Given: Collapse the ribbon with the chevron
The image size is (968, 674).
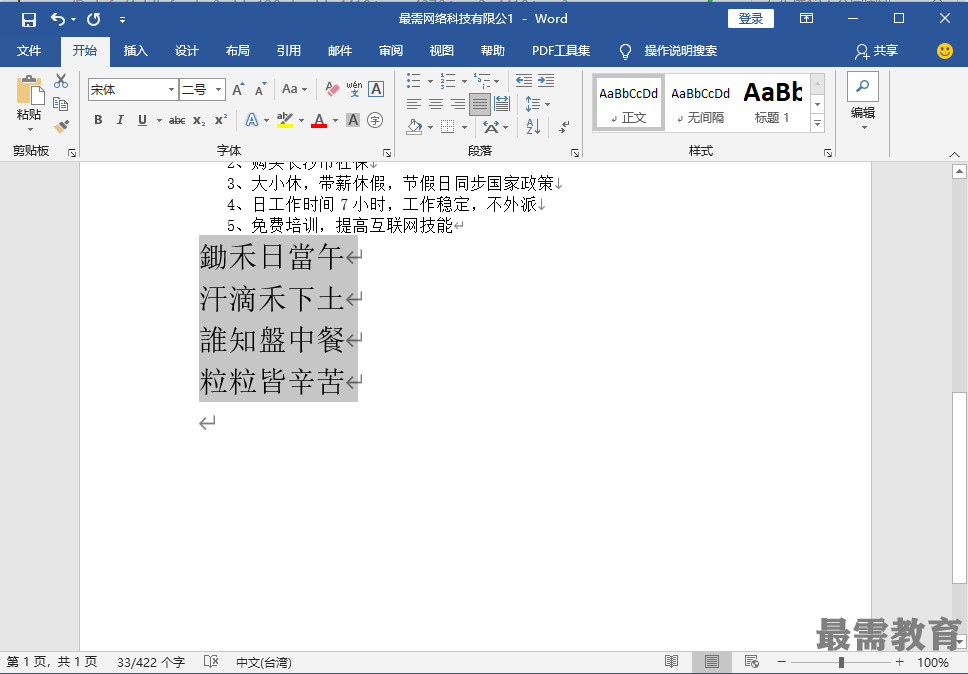Looking at the screenshot, I should 954,154.
